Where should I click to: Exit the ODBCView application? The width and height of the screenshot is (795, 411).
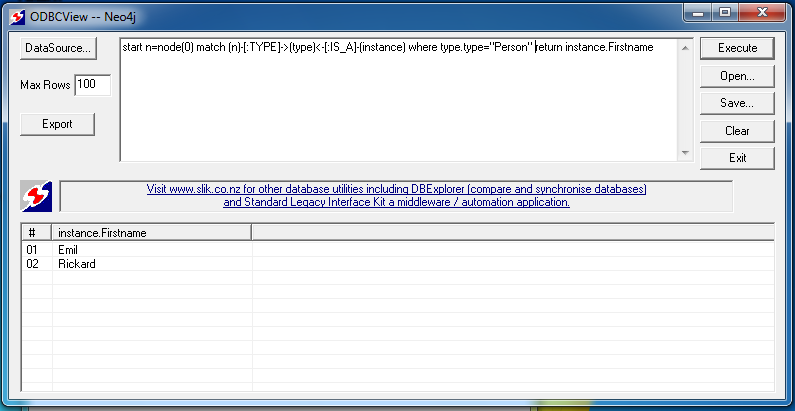[x=737, y=158]
